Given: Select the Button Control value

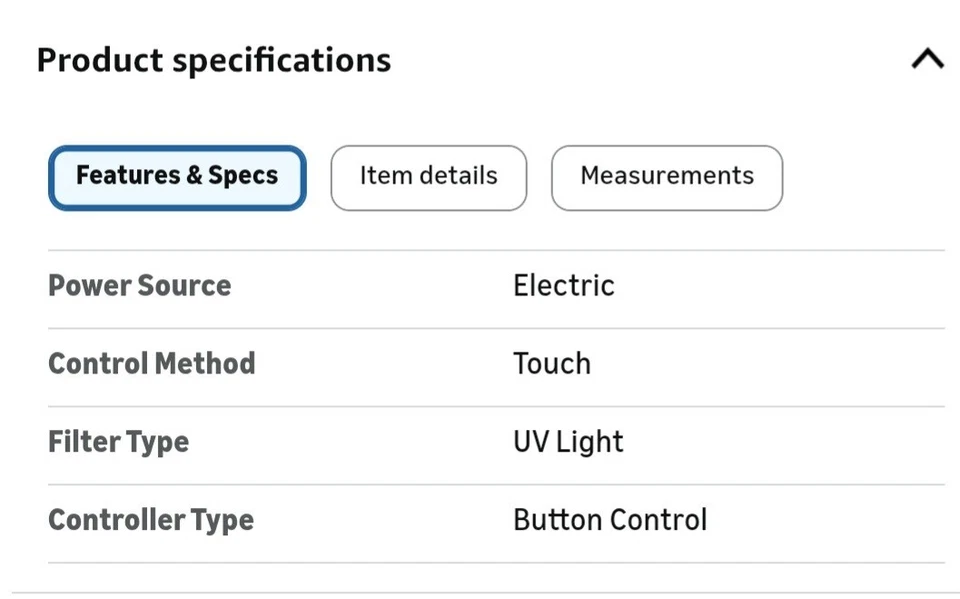Looking at the screenshot, I should tap(610, 520).
